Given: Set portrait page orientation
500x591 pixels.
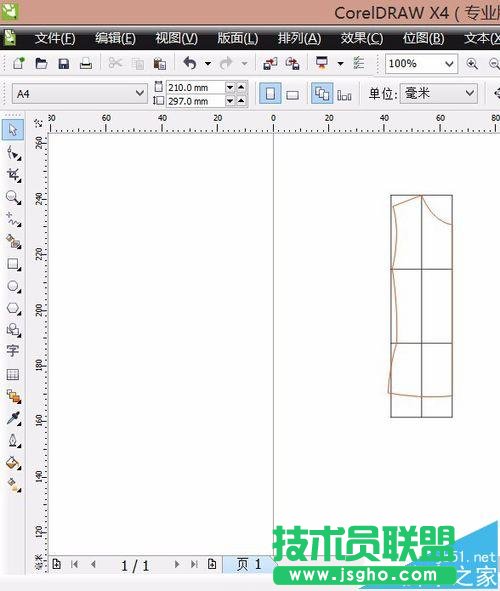Looking at the screenshot, I should (x=270, y=93).
